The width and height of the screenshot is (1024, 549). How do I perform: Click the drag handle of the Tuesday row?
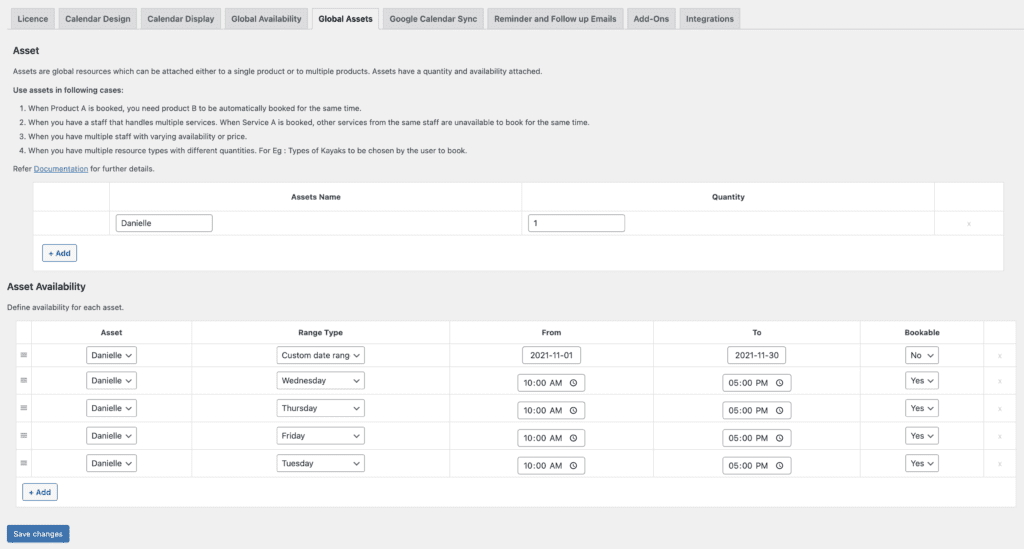click(x=24, y=463)
